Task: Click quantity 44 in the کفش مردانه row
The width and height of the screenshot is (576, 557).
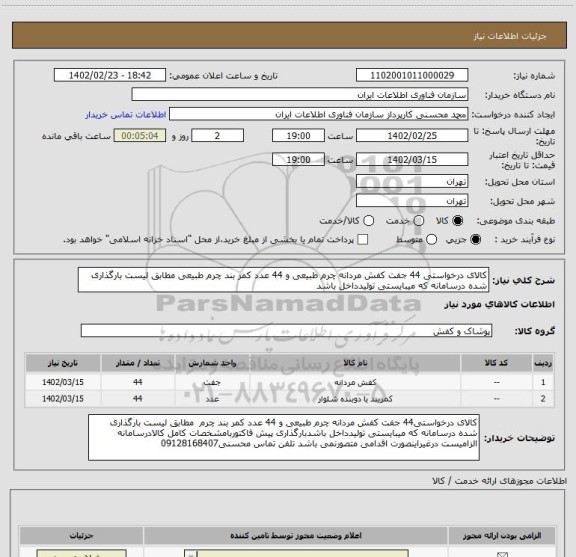Action: coord(138,382)
